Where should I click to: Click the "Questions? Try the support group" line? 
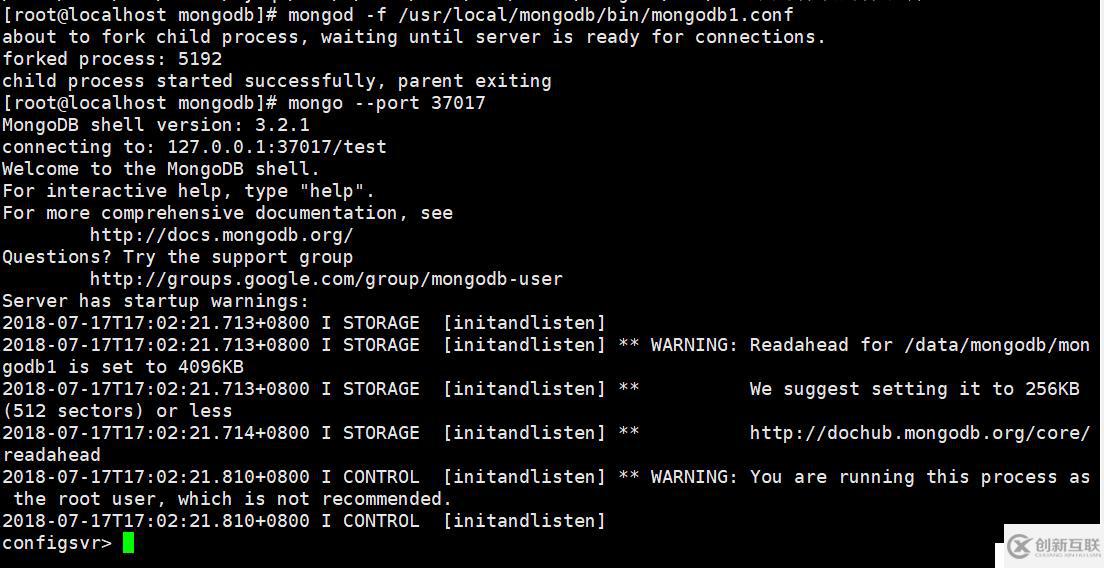point(177,257)
